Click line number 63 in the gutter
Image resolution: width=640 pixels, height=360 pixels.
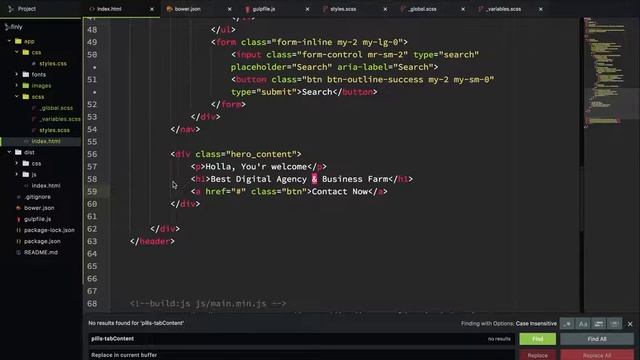coord(92,241)
